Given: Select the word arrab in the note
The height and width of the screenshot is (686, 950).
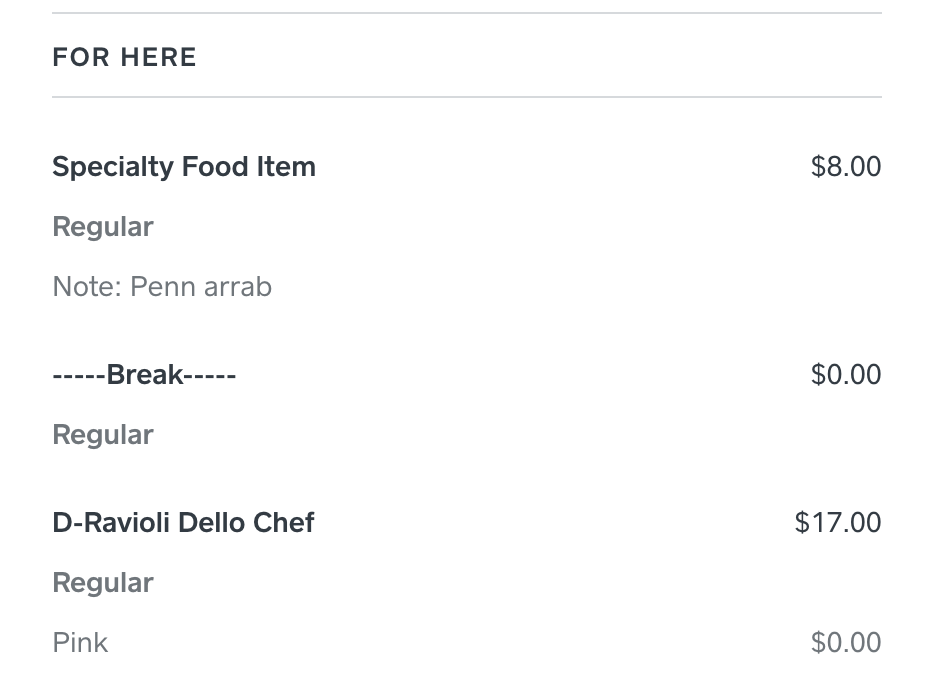Looking at the screenshot, I should (x=238, y=287).
